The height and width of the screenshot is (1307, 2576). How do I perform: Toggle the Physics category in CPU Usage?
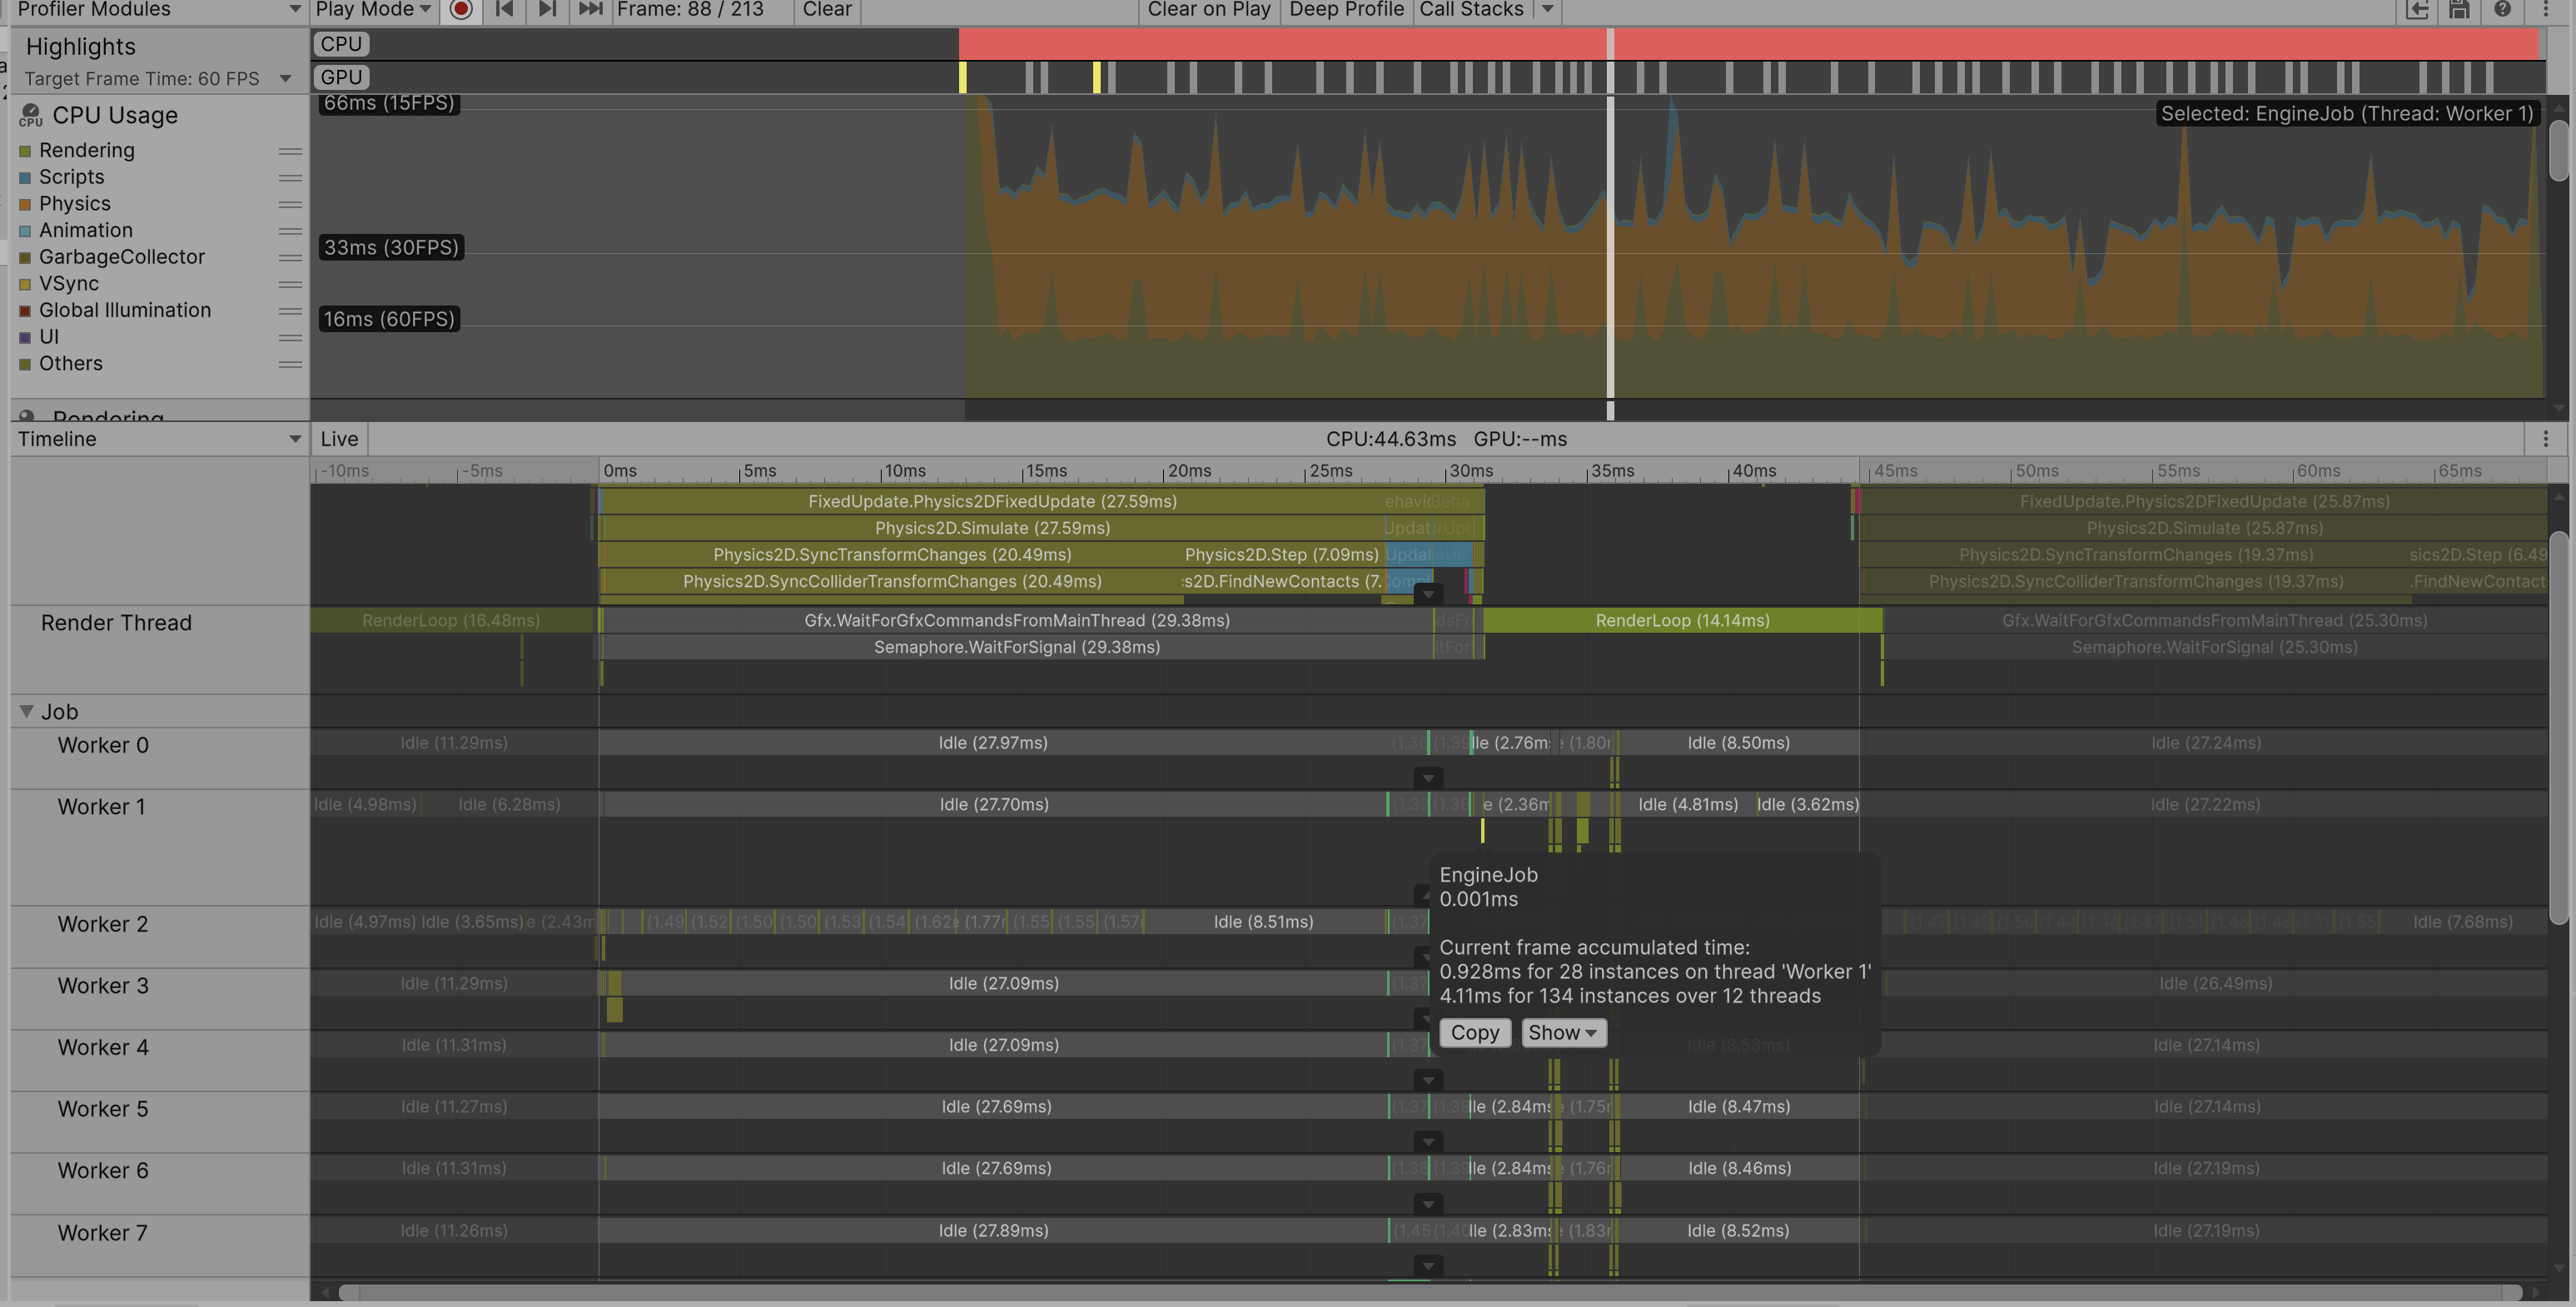click(x=25, y=204)
